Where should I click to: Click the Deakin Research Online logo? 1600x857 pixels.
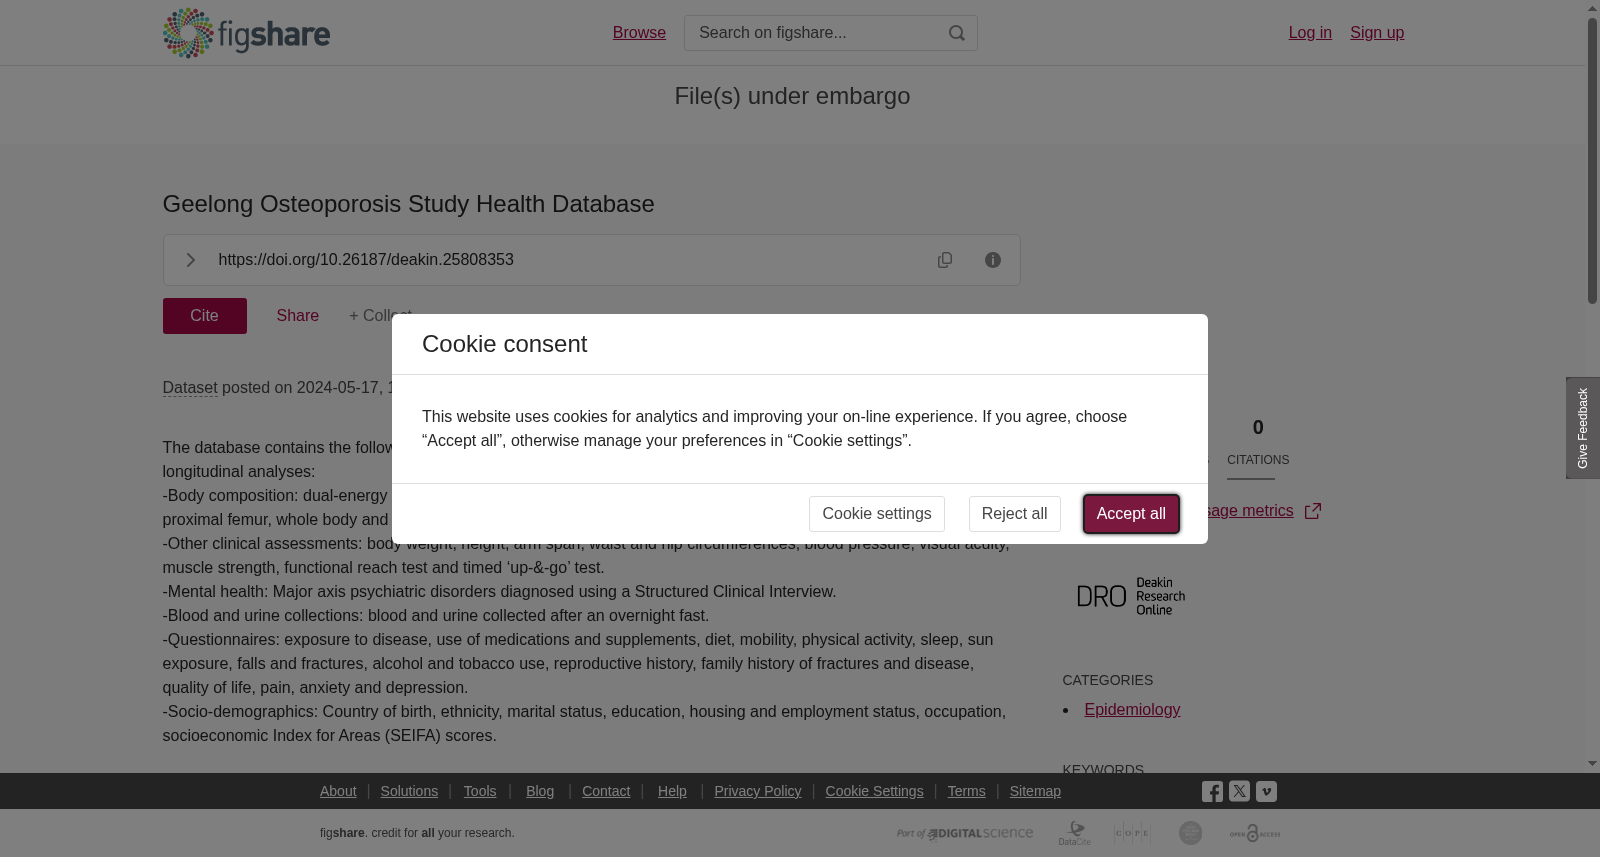1131,596
